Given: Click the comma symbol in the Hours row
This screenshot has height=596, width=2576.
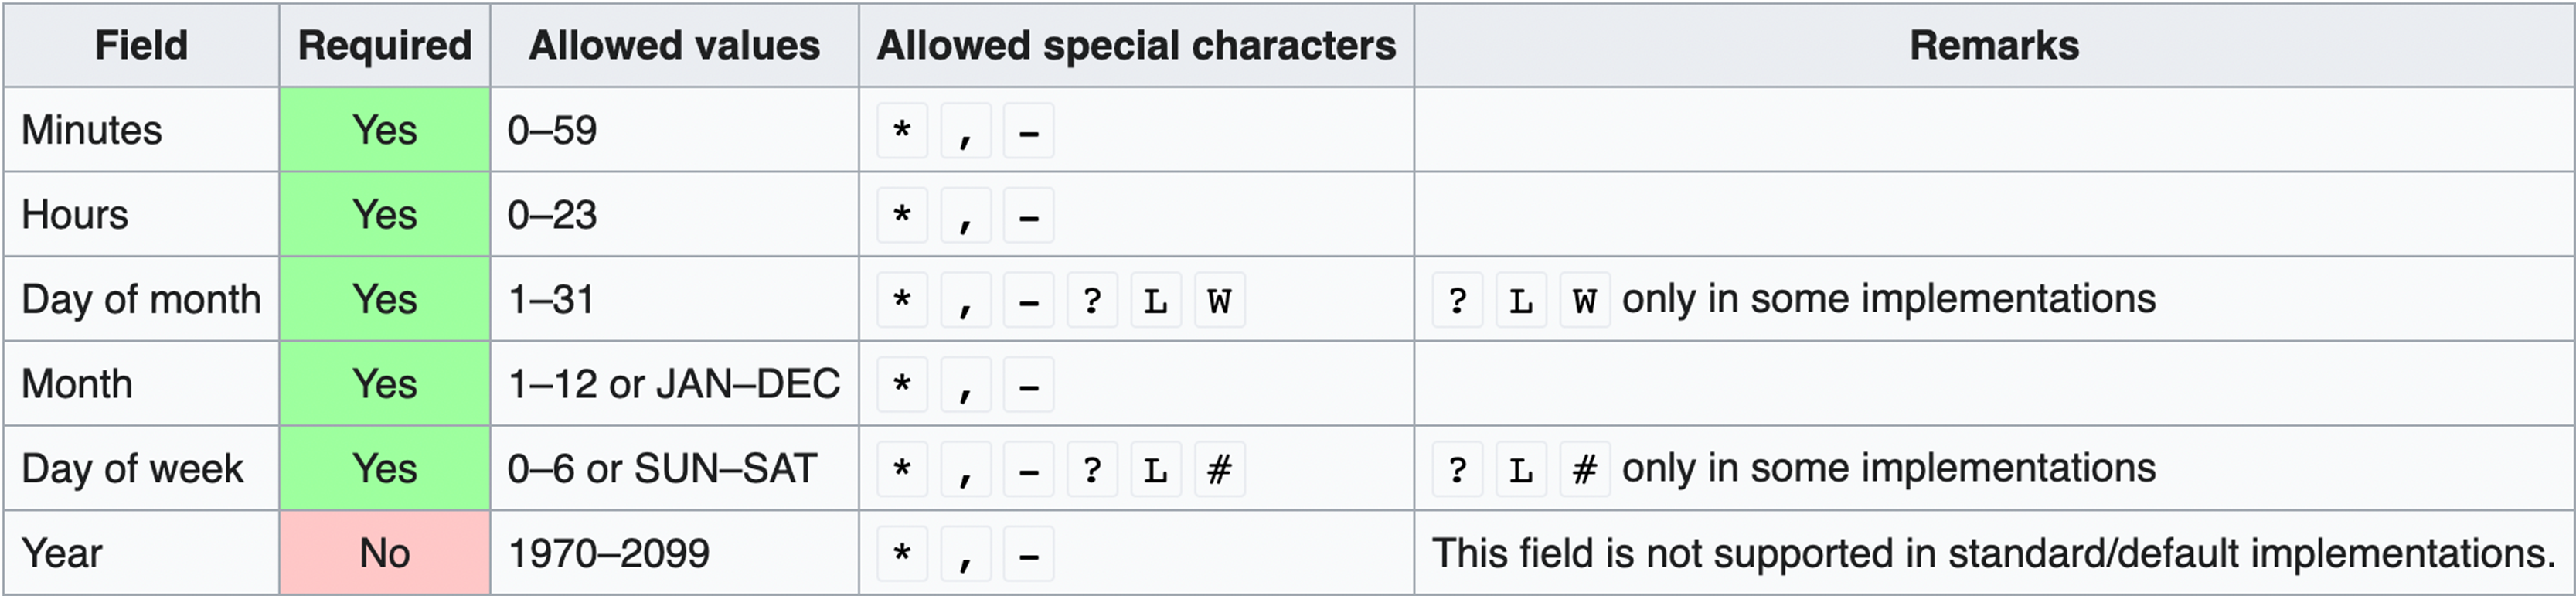Looking at the screenshot, I should [965, 216].
